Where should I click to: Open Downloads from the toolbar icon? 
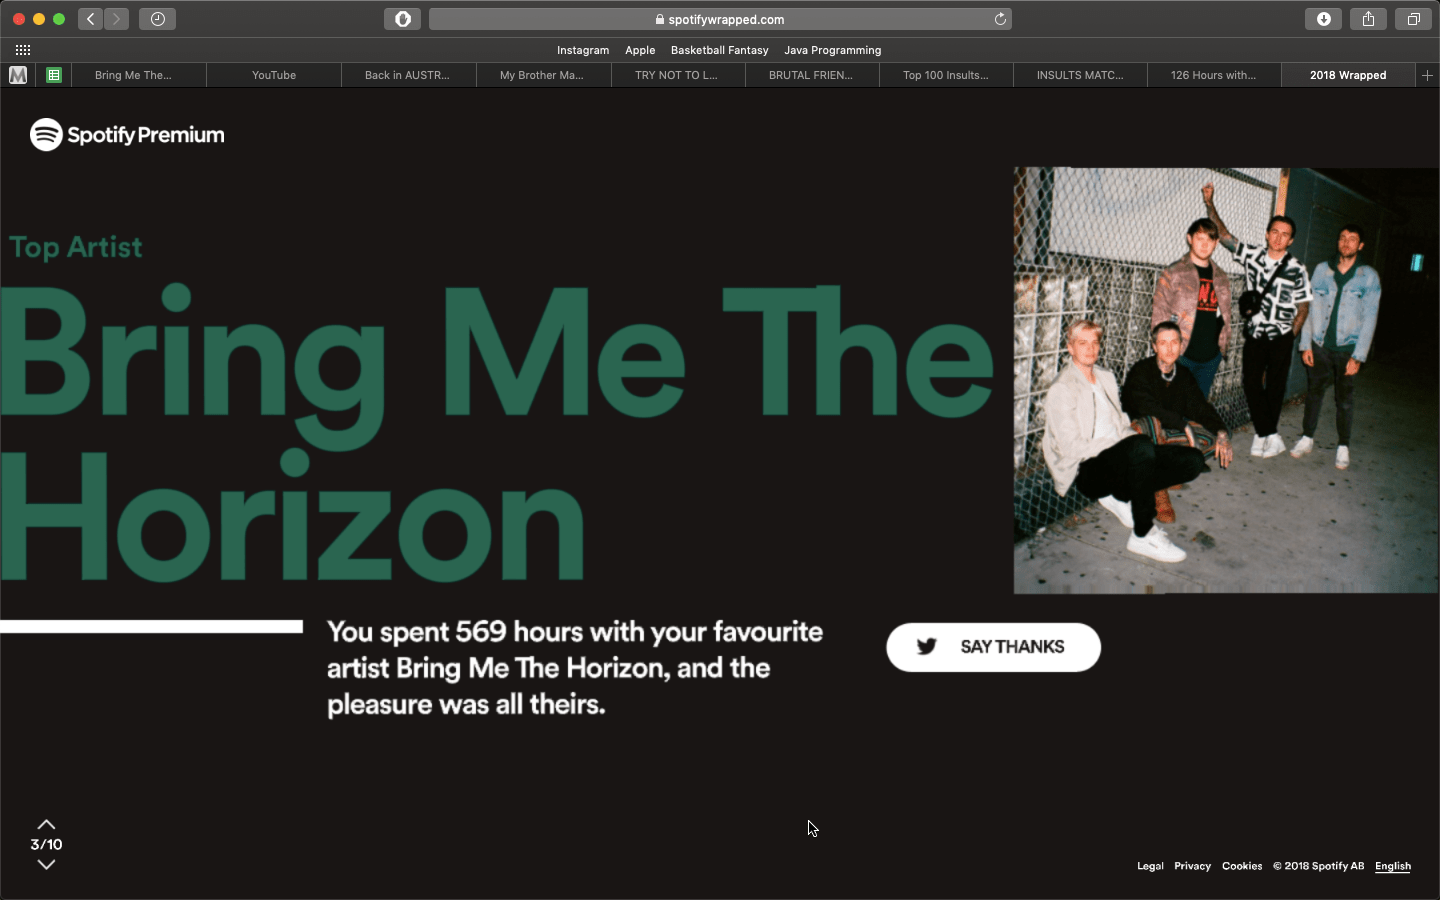(x=1323, y=18)
